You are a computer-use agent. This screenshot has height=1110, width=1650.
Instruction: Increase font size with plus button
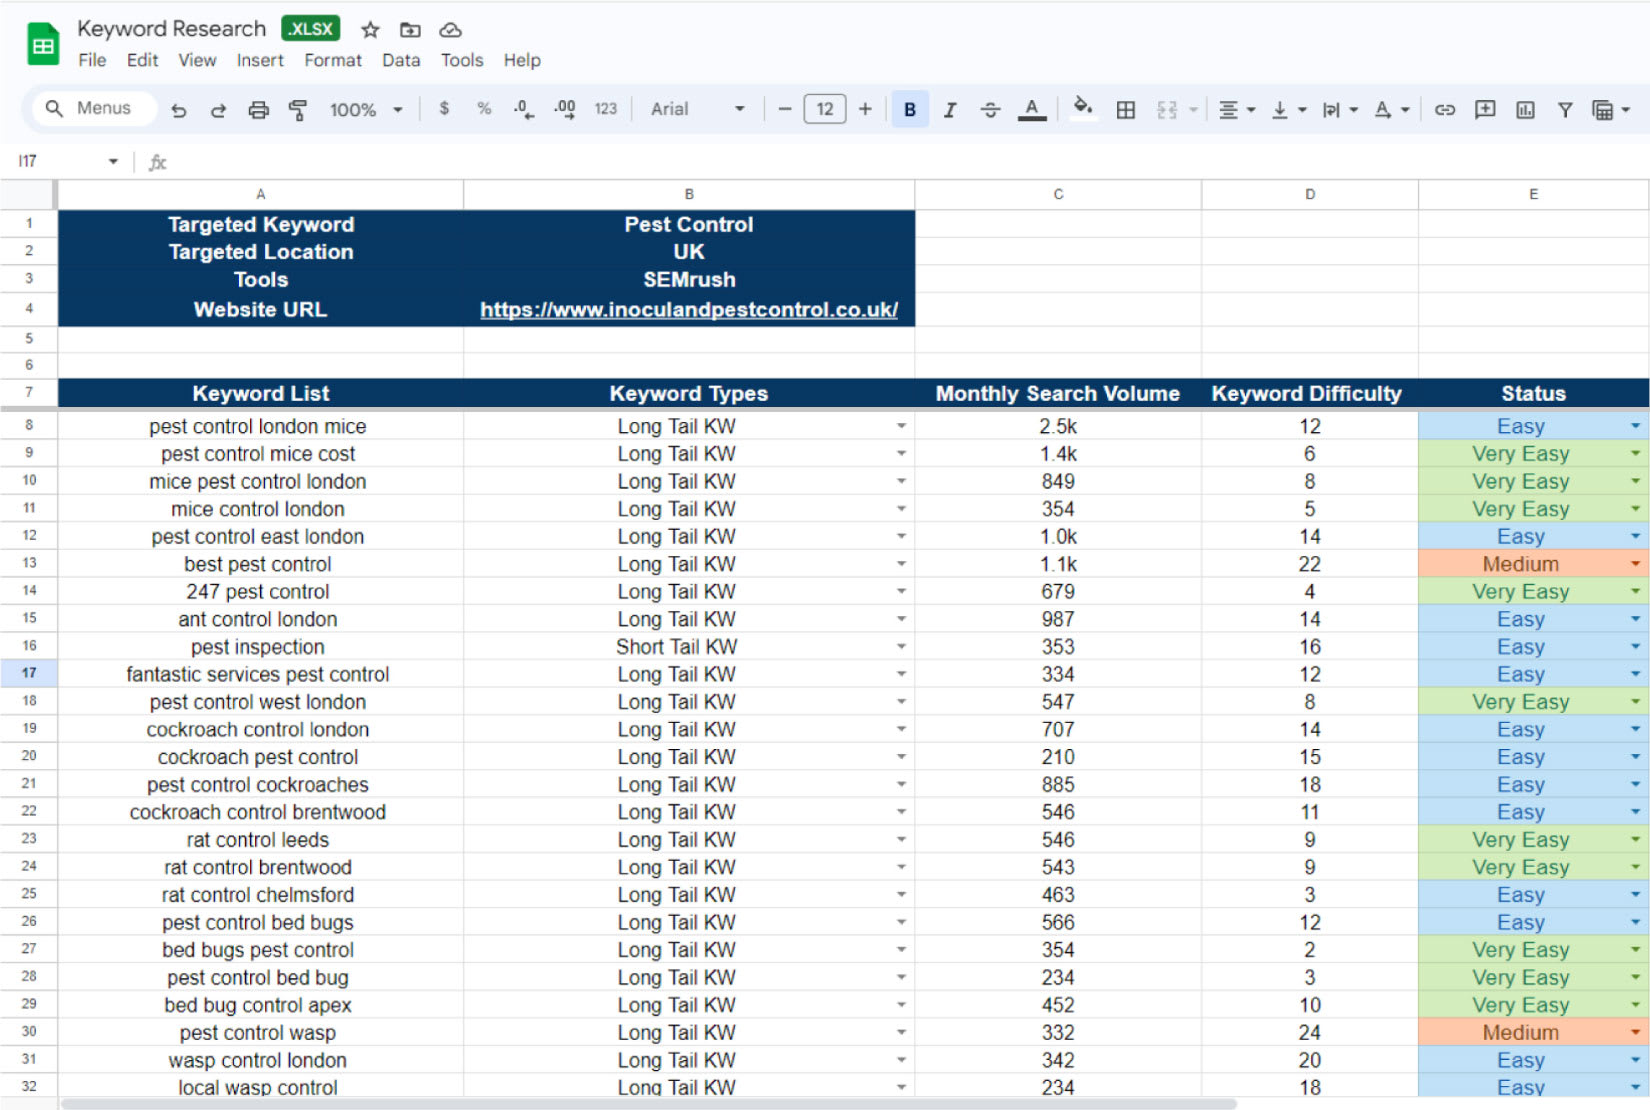click(865, 109)
